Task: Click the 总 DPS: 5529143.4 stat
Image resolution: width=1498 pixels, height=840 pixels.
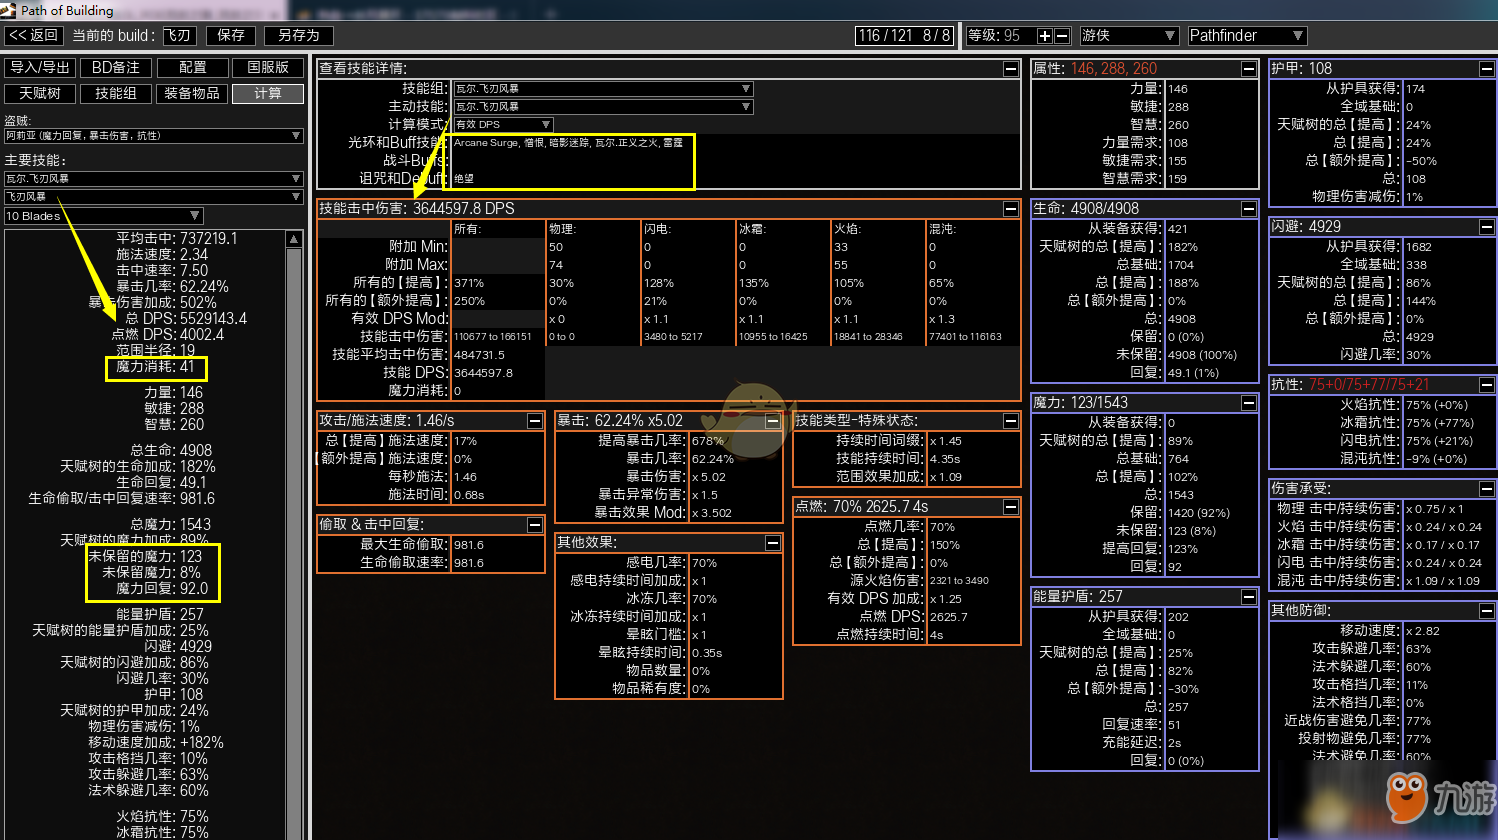Action: (x=186, y=318)
